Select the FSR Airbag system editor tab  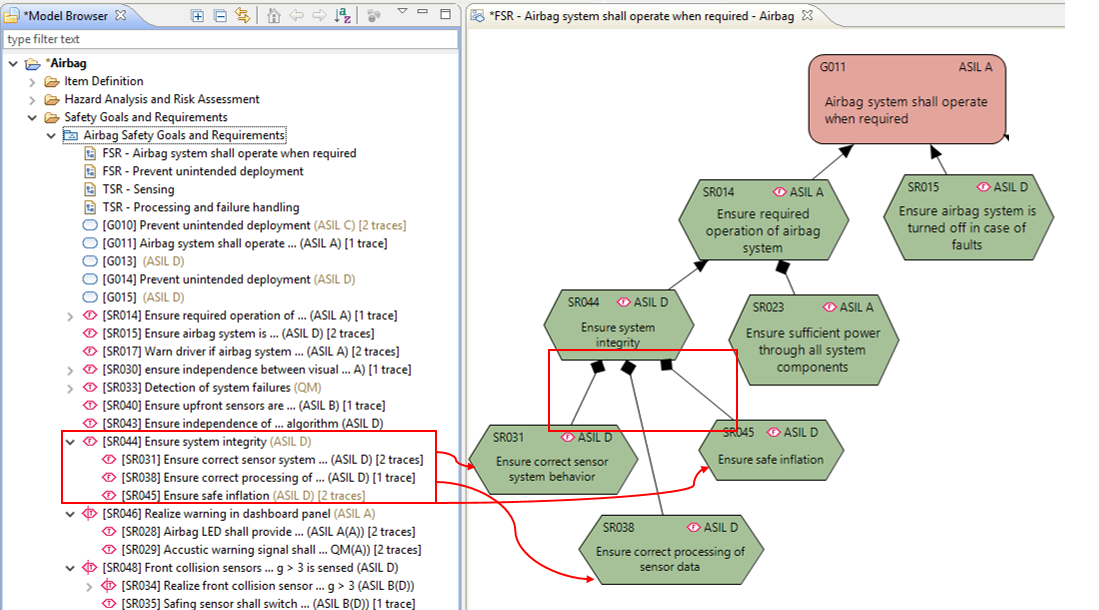pos(640,16)
